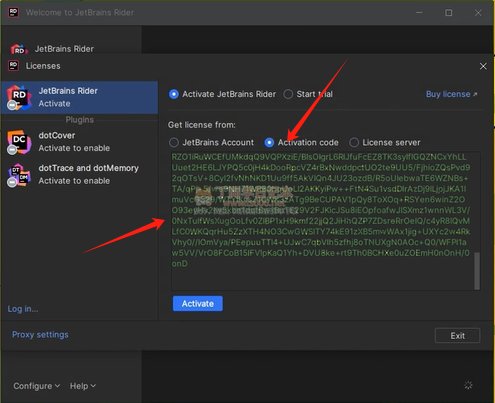
Task: Close the Welcome to JetBrains Rider window
Action: 478,13
